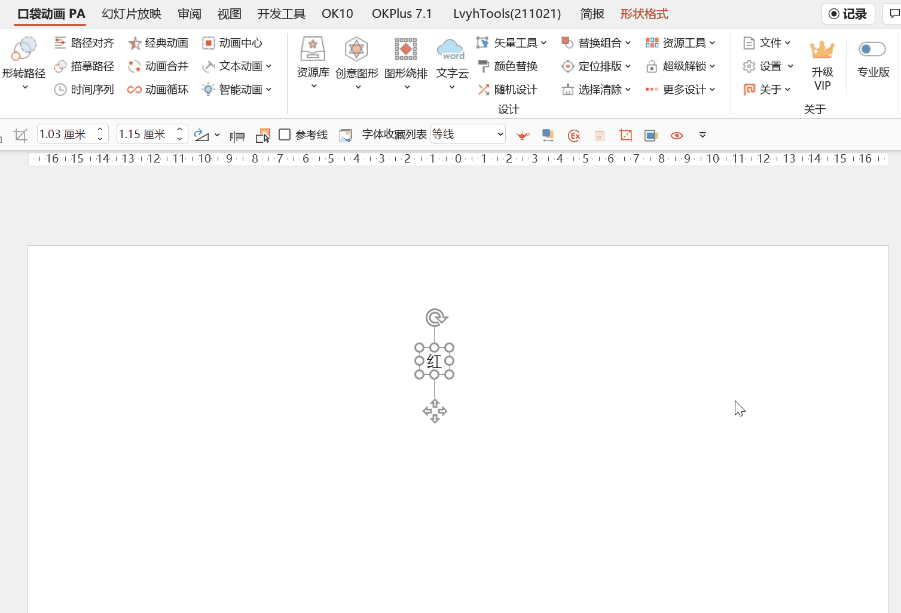Switch to the LvyhTools(211021) tab
Screen dimensions: 901x613
pos(507,14)
